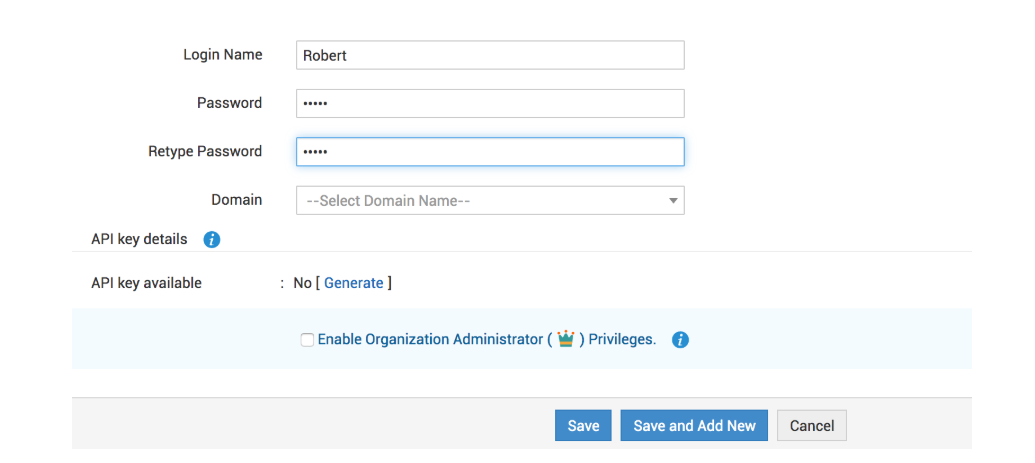Click the Save and Add New button
The width and height of the screenshot is (1035, 463).
click(694, 426)
